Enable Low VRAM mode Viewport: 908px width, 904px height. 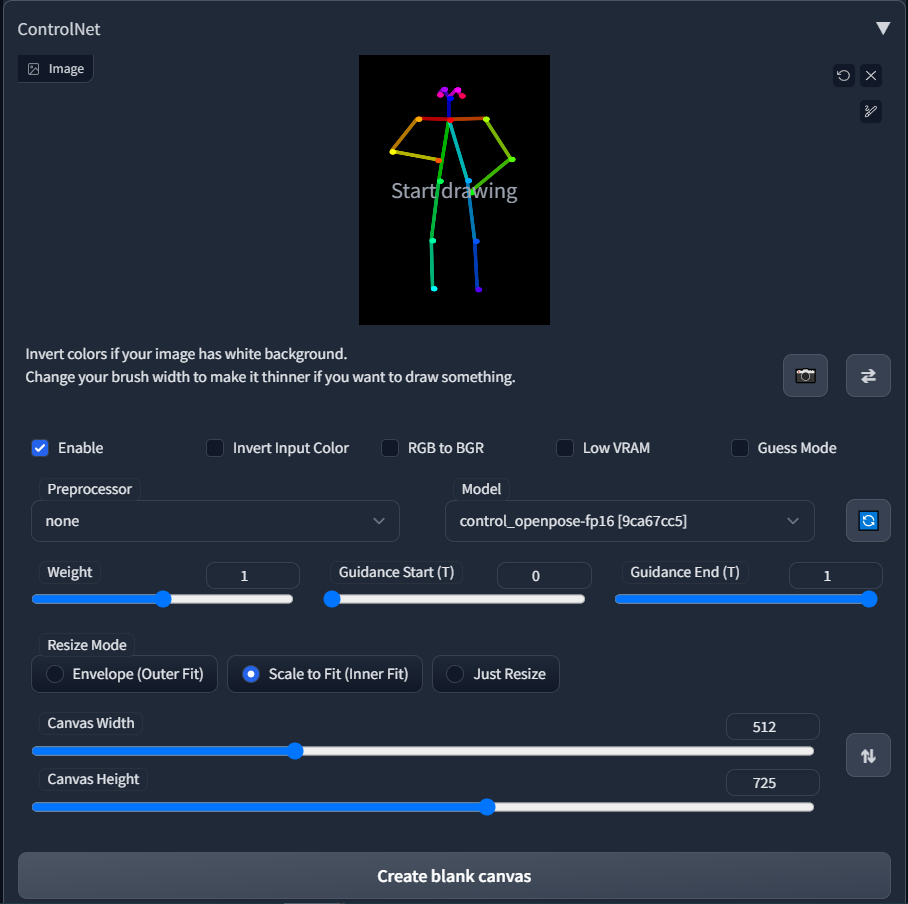pyautogui.click(x=565, y=448)
